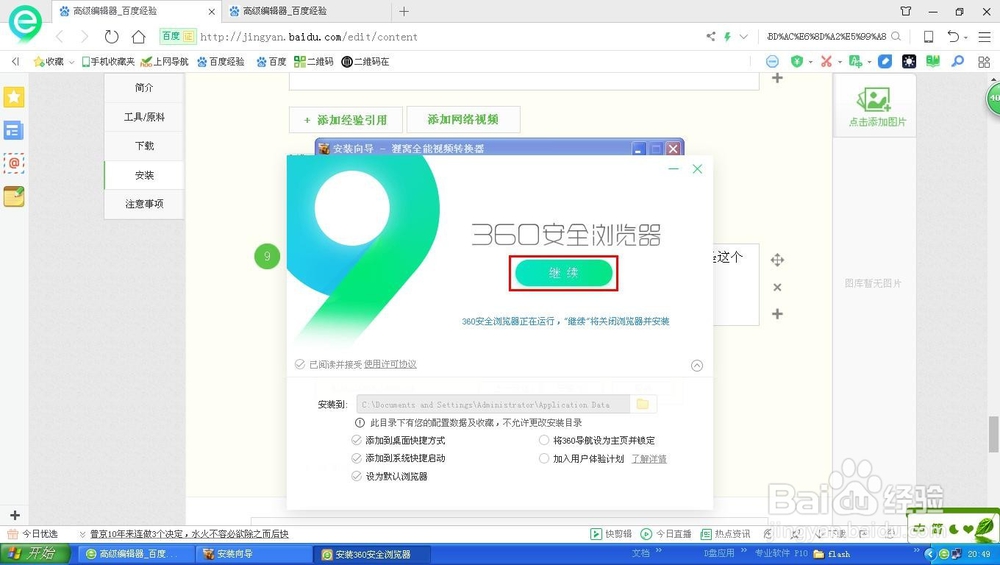Select 工具/原料 in the editor sidebar

(x=144, y=117)
